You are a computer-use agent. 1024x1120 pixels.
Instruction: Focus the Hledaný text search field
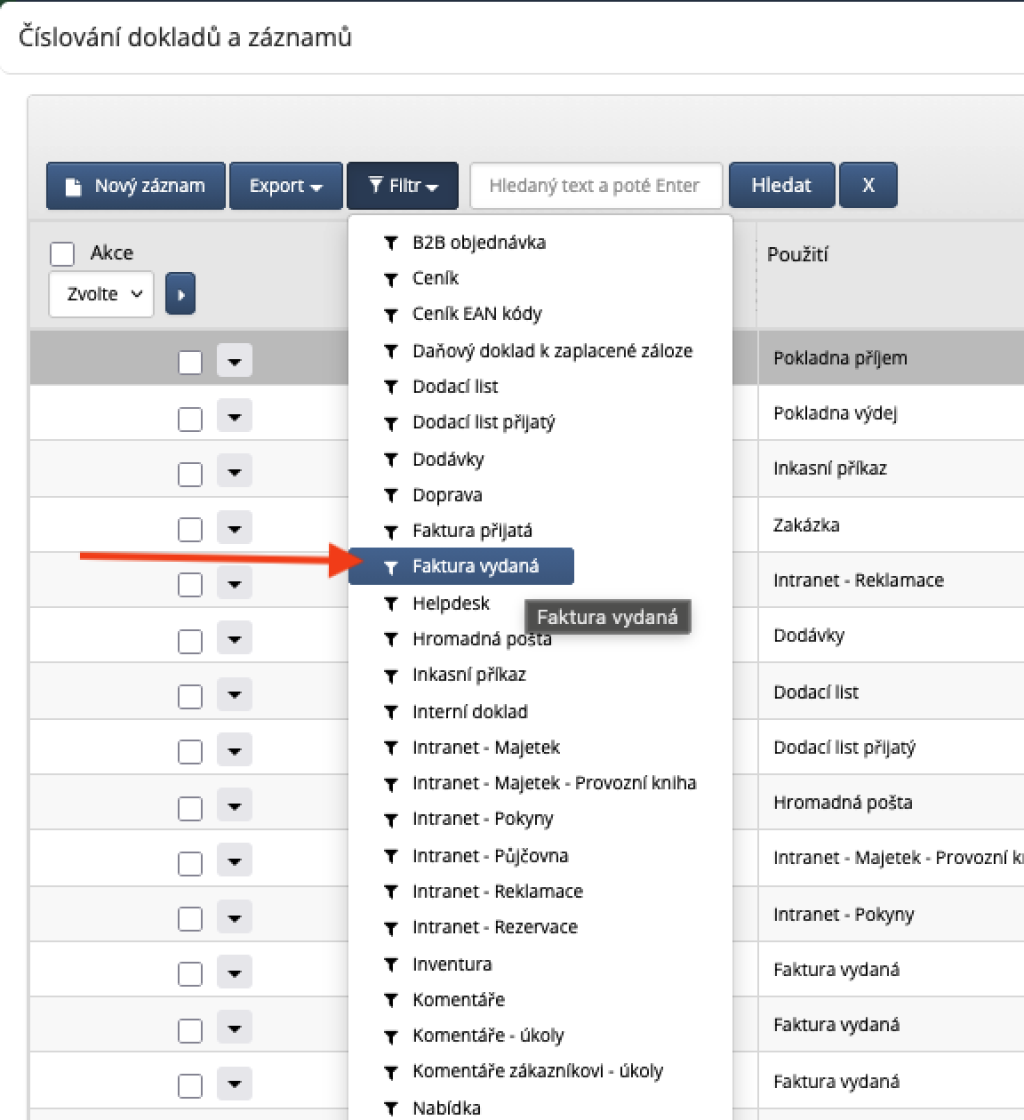coord(595,186)
